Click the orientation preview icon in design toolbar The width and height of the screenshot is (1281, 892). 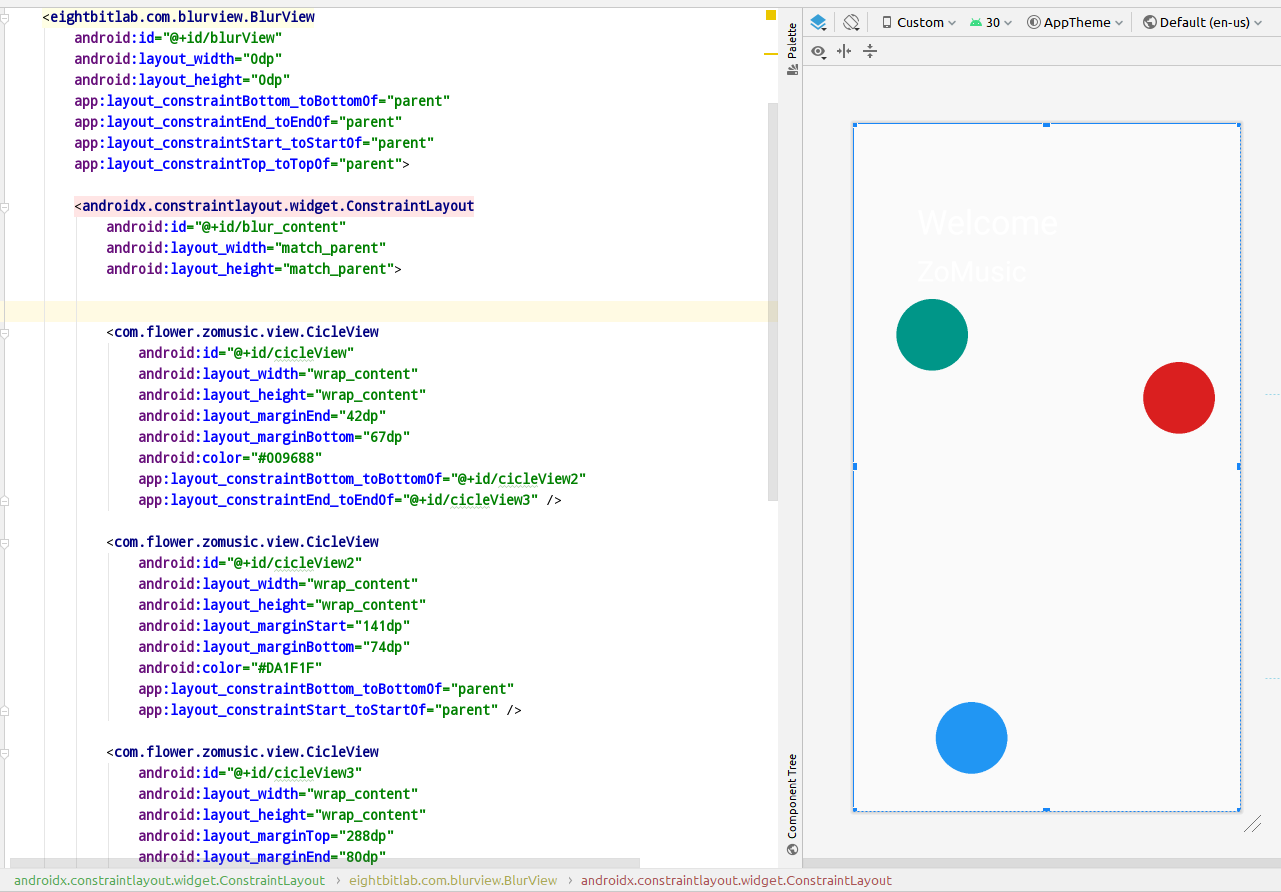851,21
